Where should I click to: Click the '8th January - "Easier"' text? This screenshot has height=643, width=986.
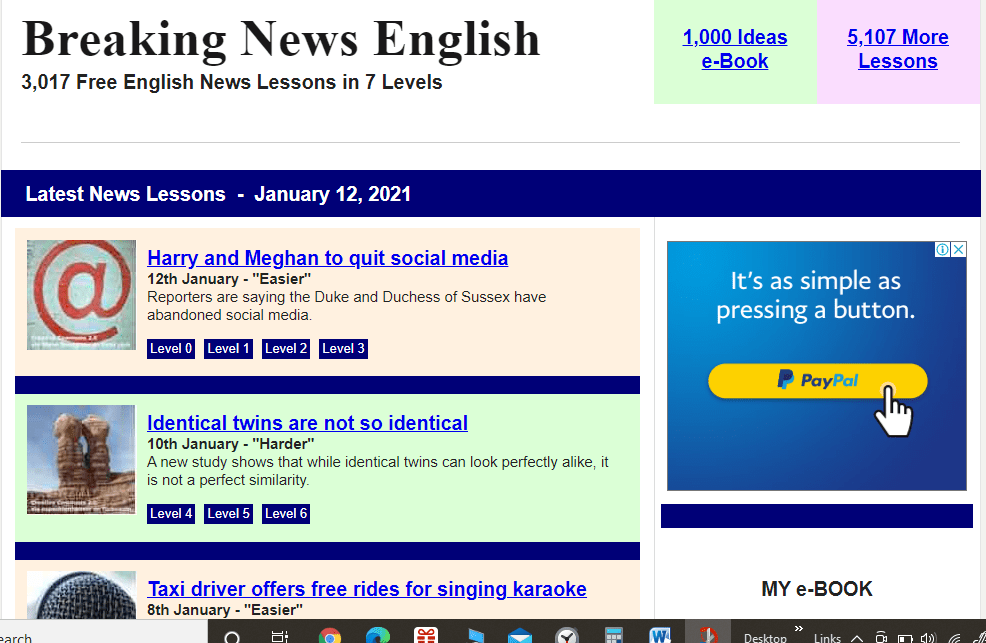pyautogui.click(x=224, y=610)
